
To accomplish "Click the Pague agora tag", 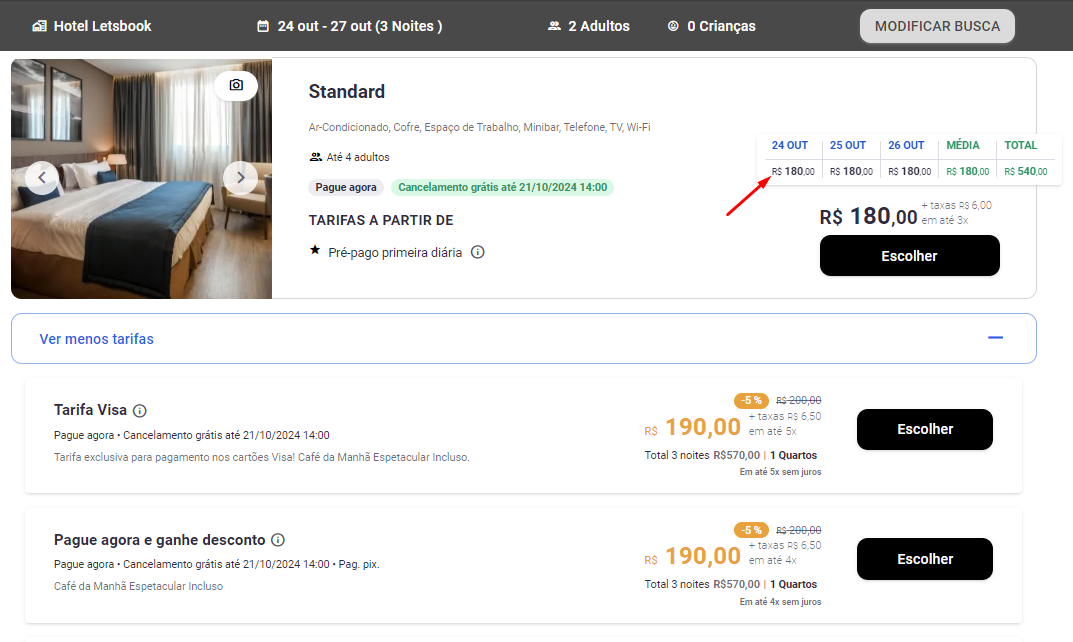I will [x=346, y=188].
